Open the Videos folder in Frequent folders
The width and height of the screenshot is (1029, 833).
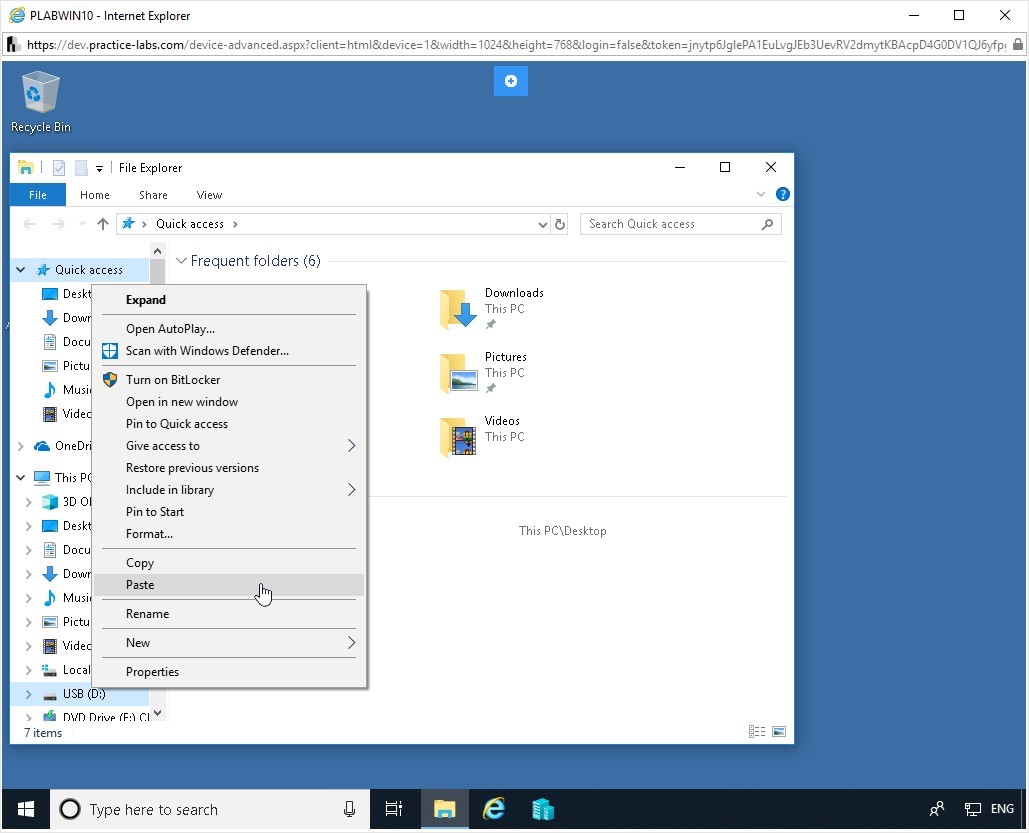pyautogui.click(x=482, y=436)
